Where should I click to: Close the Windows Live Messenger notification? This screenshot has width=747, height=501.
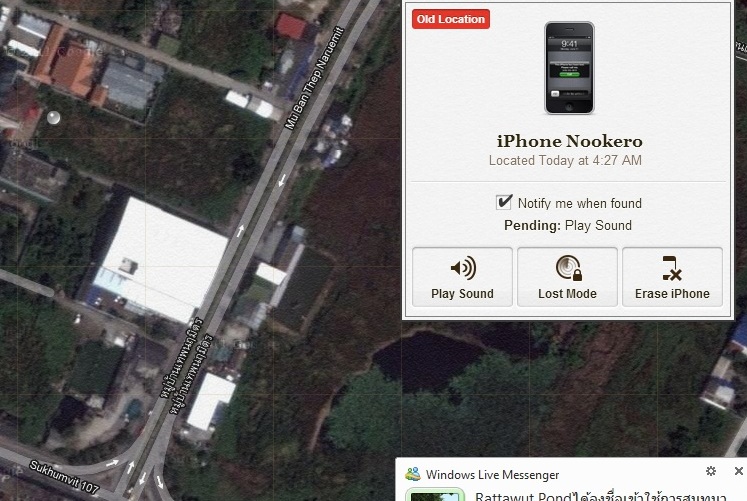click(738, 471)
